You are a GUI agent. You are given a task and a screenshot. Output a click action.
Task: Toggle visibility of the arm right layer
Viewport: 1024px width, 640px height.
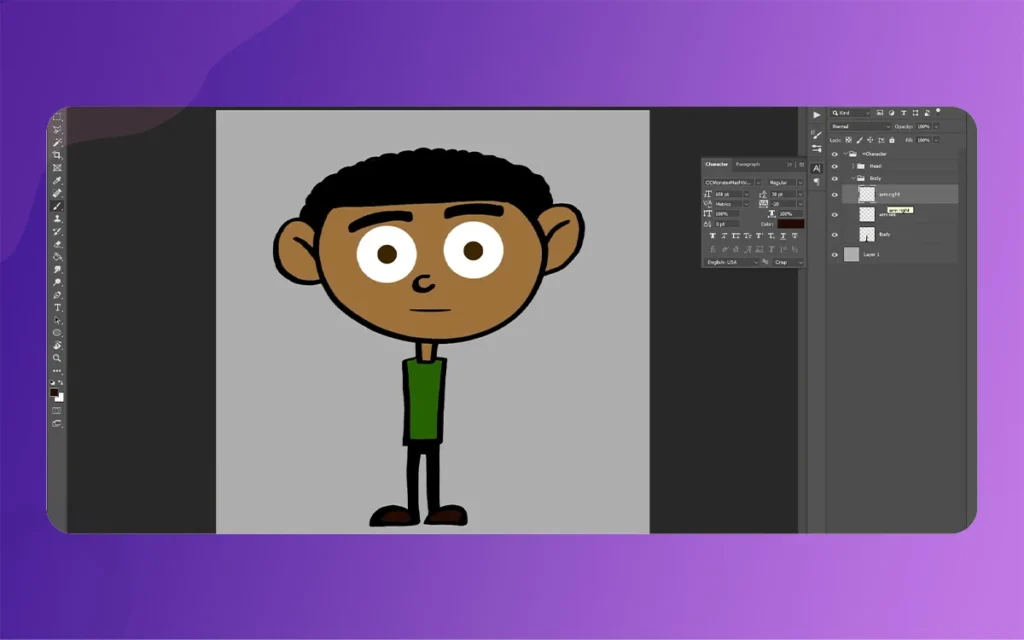pos(834,194)
